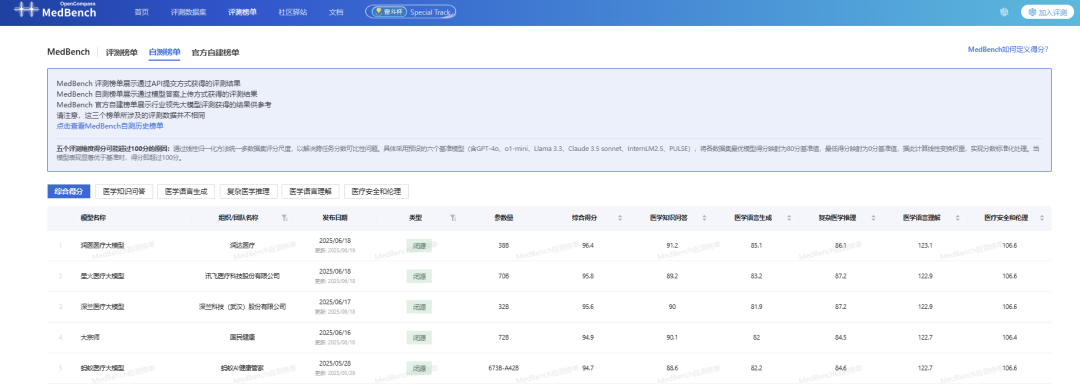This screenshot has width=1080, height=388.
Task: Click 复杂医学推理 score 84.5
Action: 840,338
